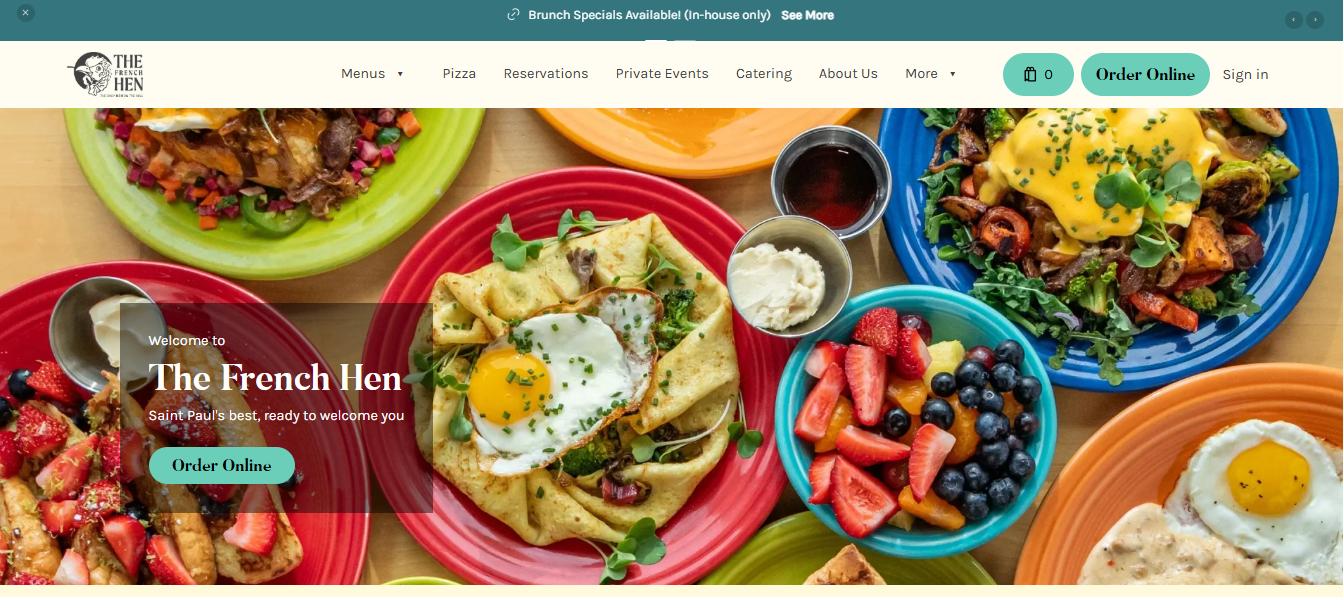Open the Menus navigation item
This screenshot has height=597, width=1343.
(x=363, y=74)
